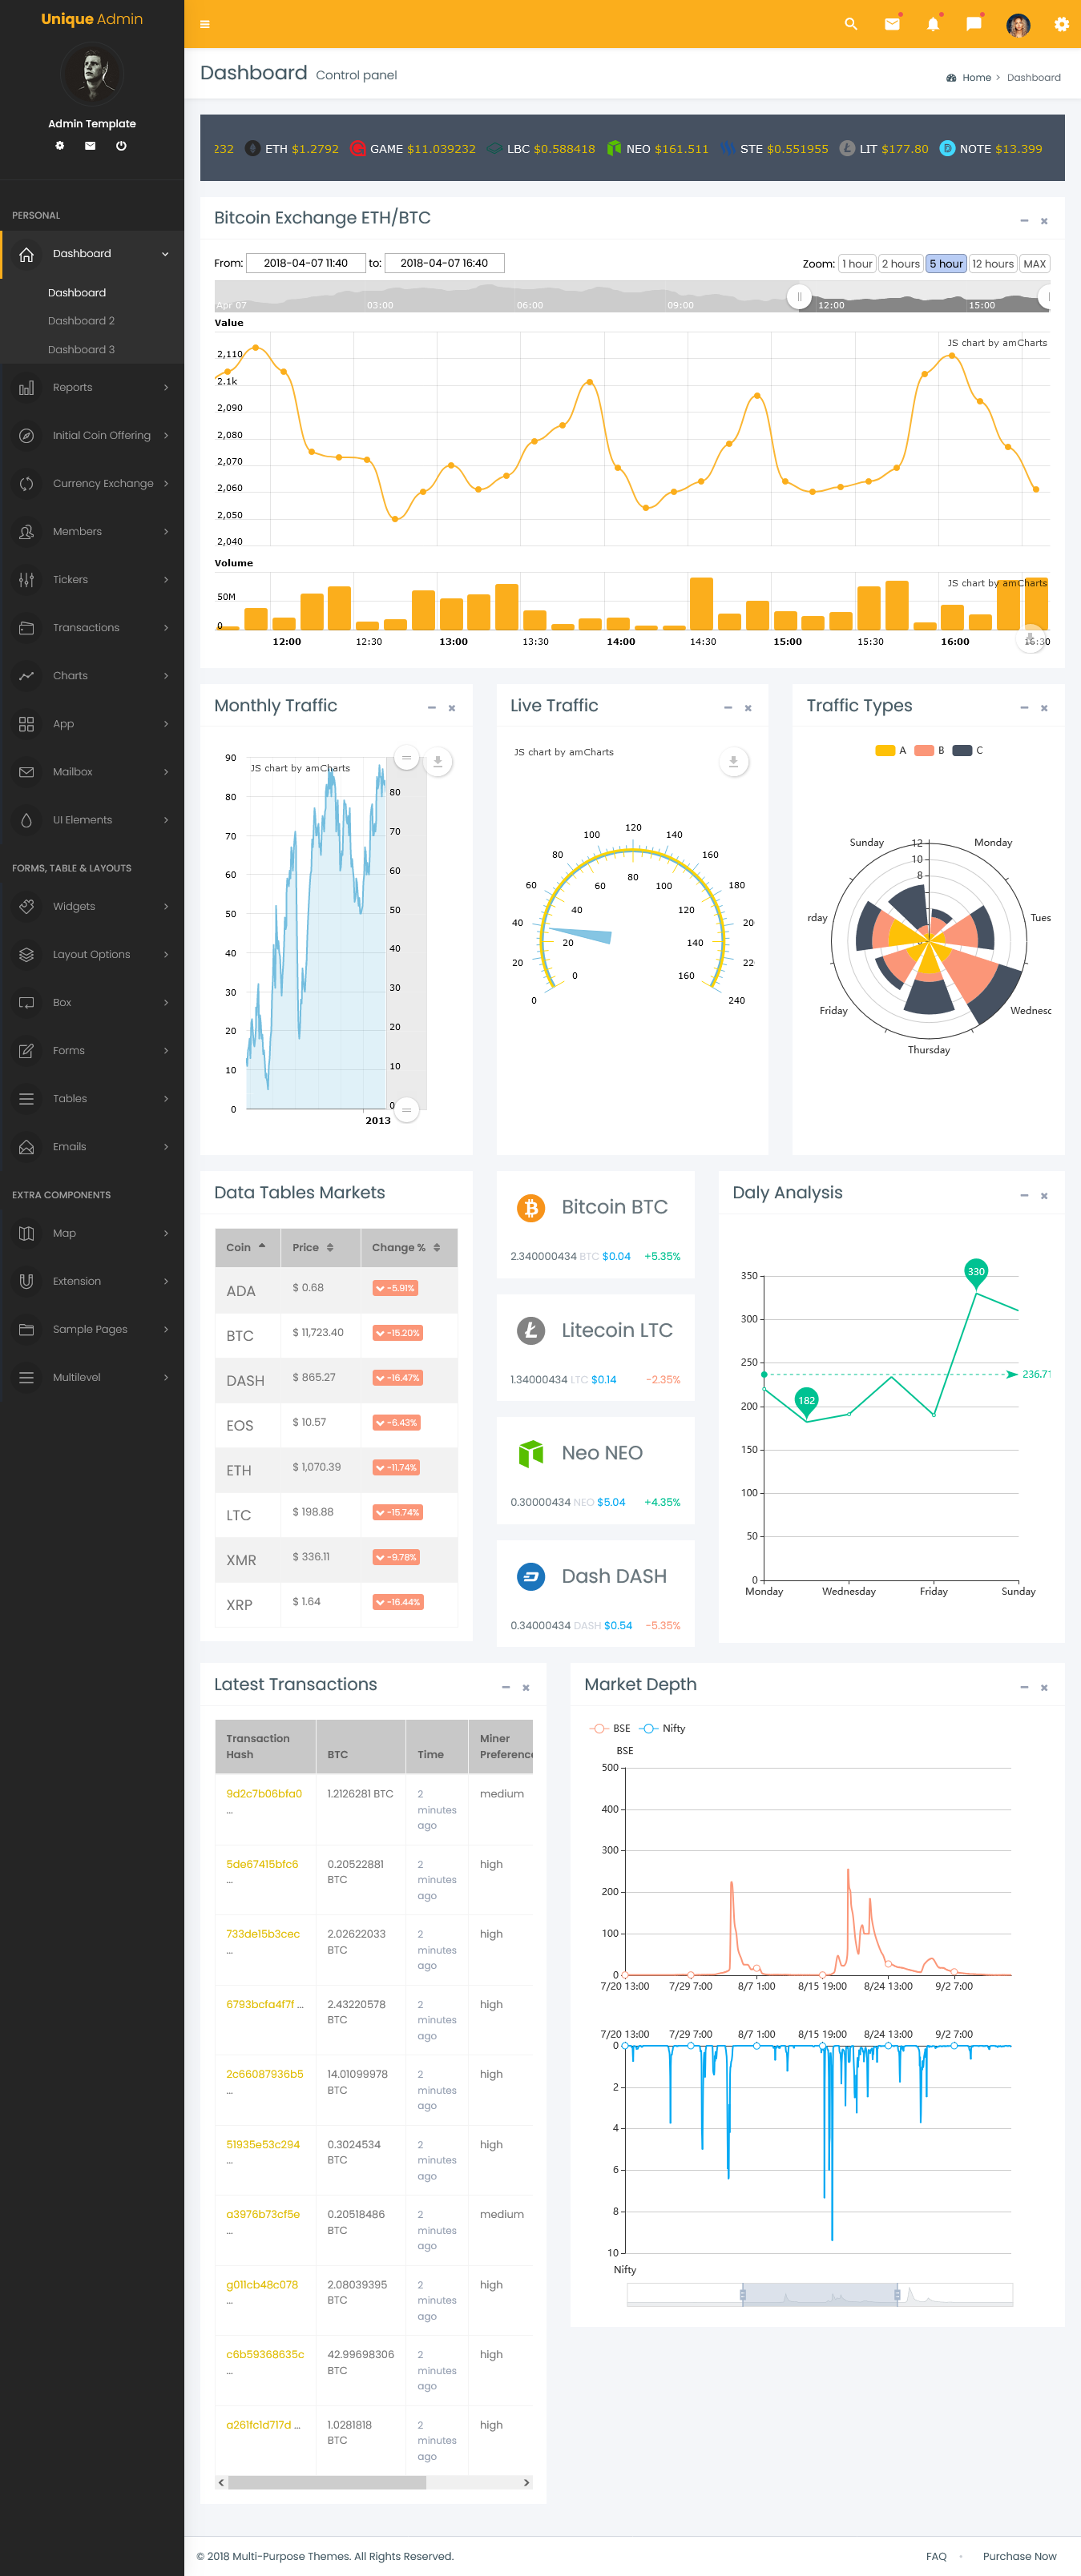Expand Currency Exchange sidebar menu

[92, 484]
